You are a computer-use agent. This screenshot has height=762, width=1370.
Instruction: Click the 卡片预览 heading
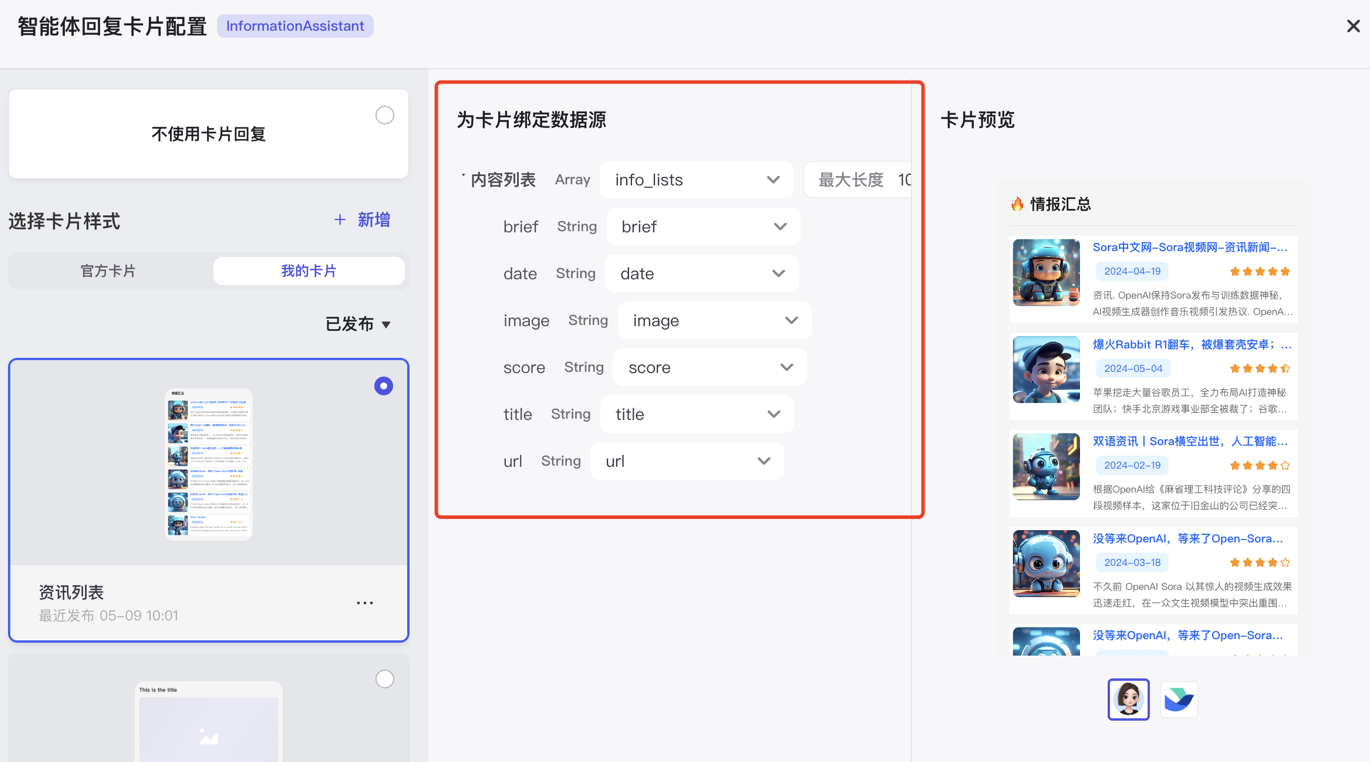tap(977, 120)
